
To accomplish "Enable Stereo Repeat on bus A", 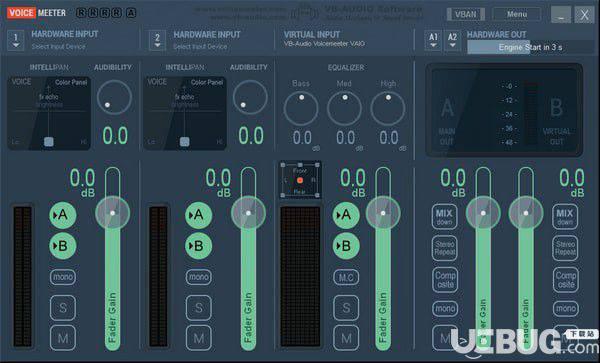I will (x=445, y=248).
